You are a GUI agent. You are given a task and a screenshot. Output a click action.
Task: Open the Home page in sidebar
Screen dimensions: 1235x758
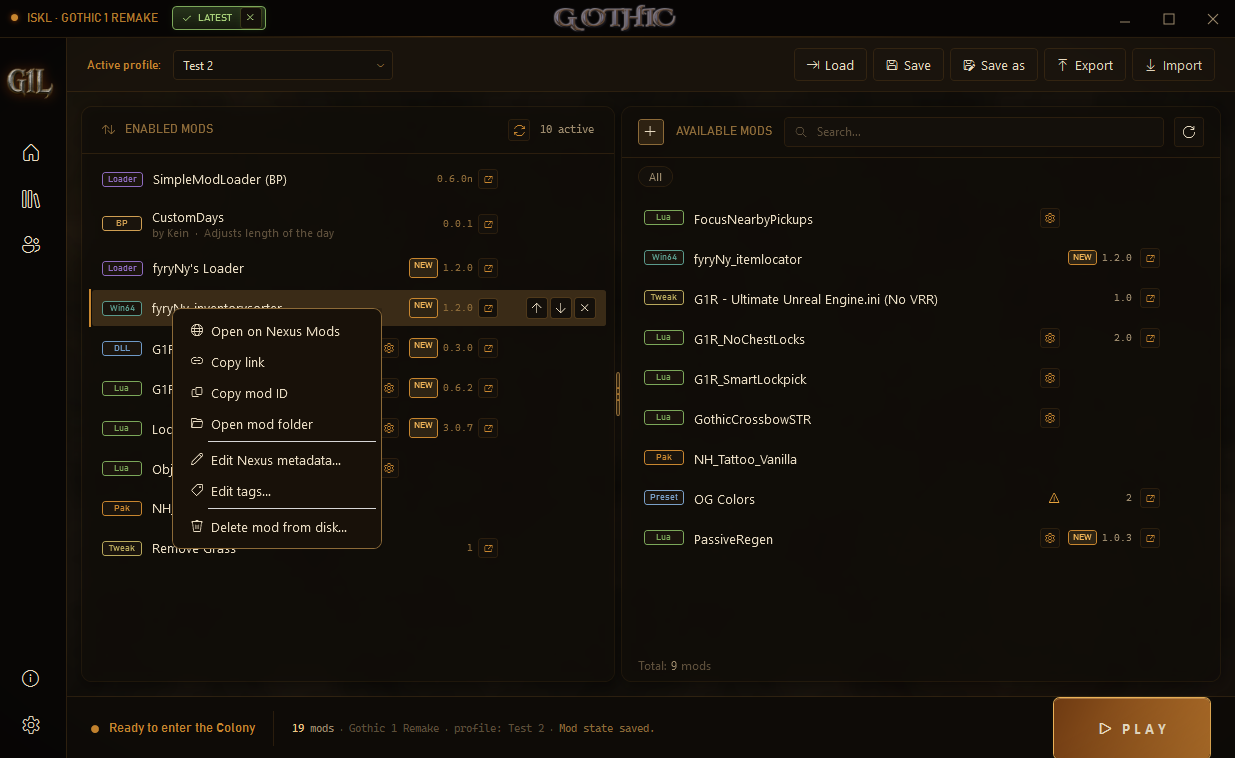(31, 152)
